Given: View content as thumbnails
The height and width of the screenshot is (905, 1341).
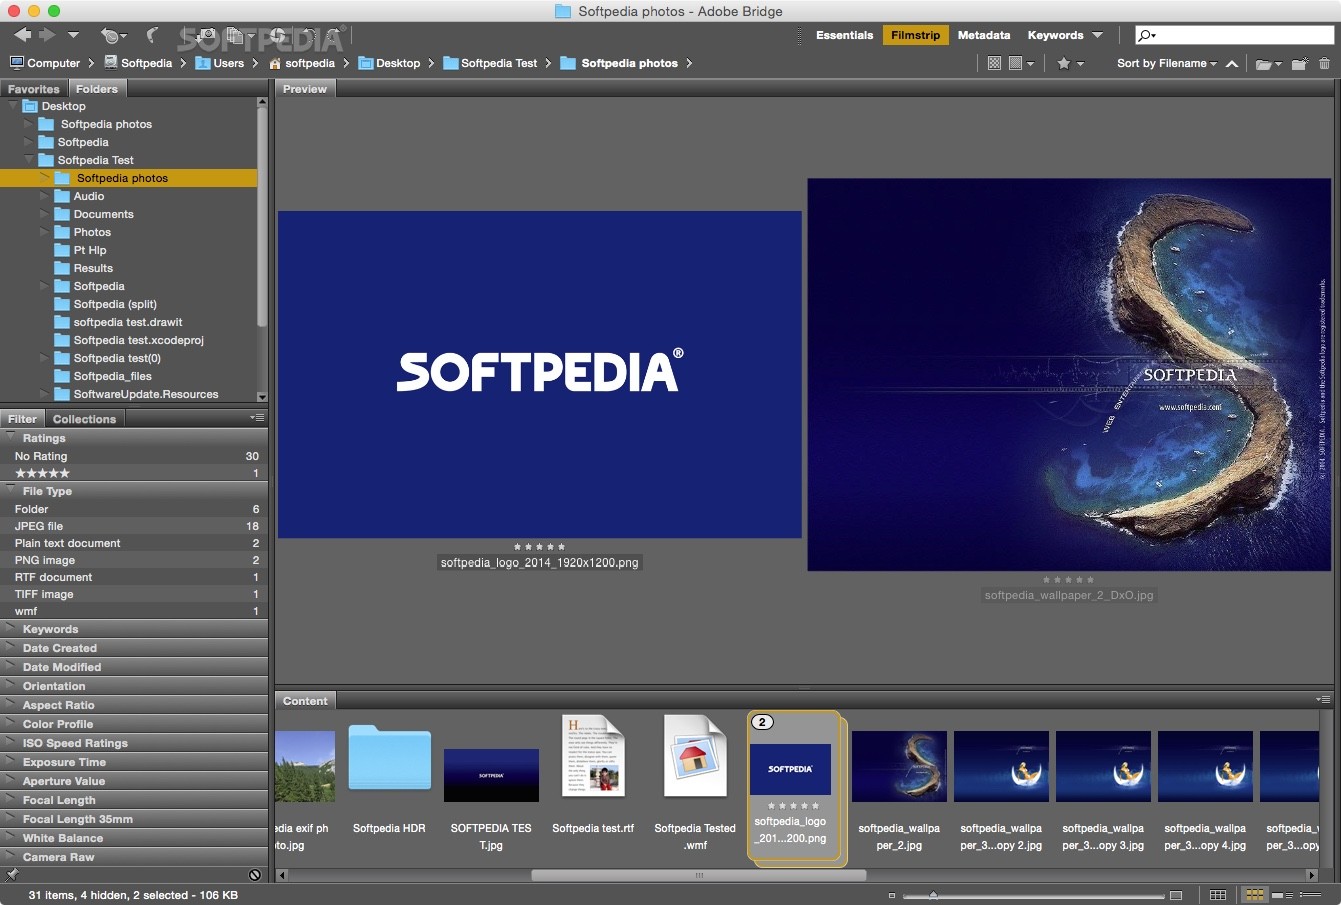Looking at the screenshot, I should pos(1254,895).
